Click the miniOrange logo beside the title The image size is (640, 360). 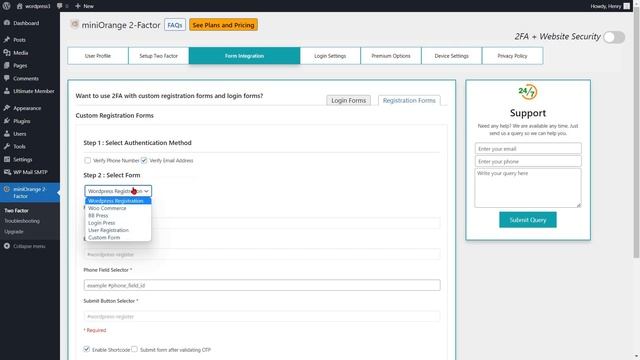74,24
